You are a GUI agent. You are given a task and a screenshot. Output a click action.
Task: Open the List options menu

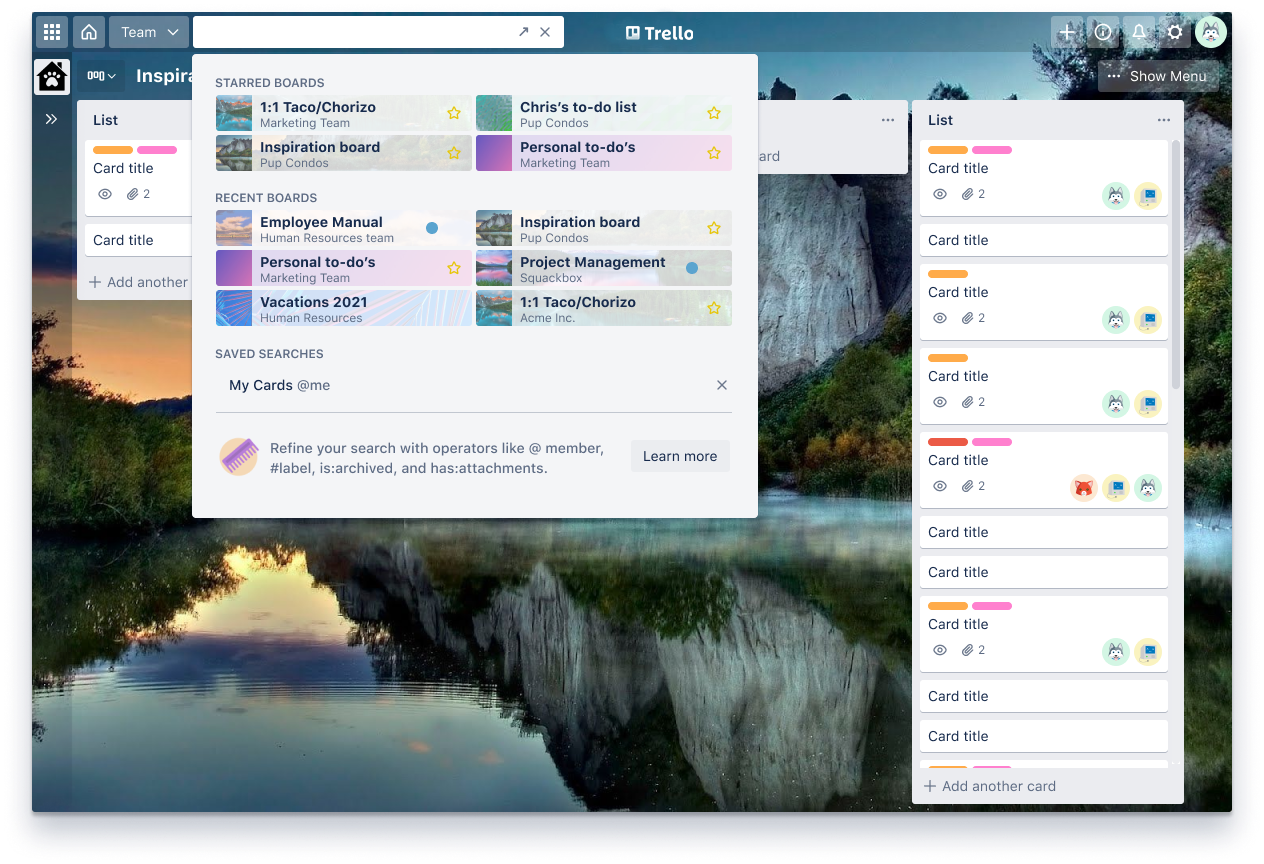[x=1163, y=119]
